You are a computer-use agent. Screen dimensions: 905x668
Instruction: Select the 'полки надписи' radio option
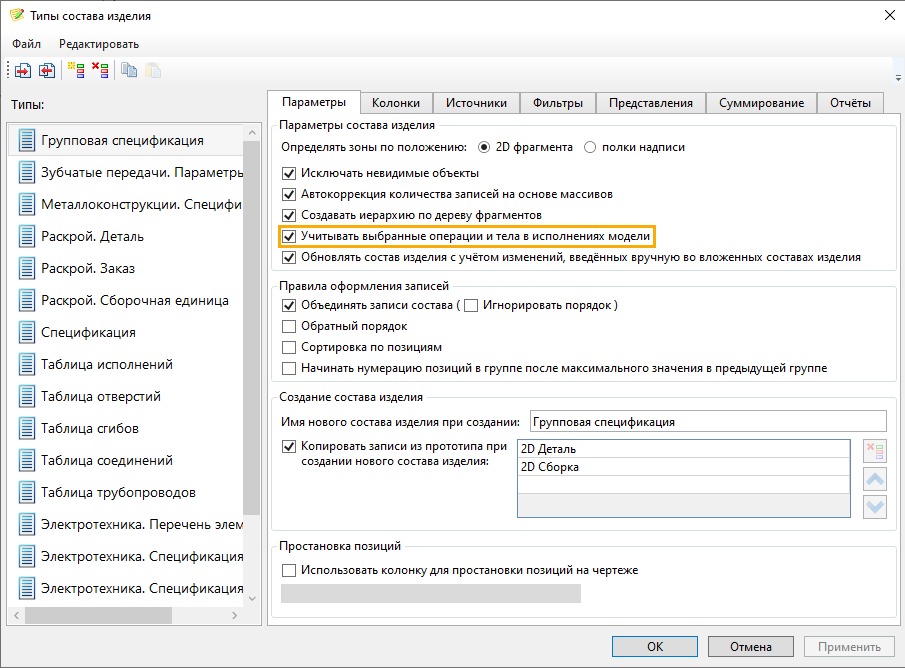tap(590, 147)
